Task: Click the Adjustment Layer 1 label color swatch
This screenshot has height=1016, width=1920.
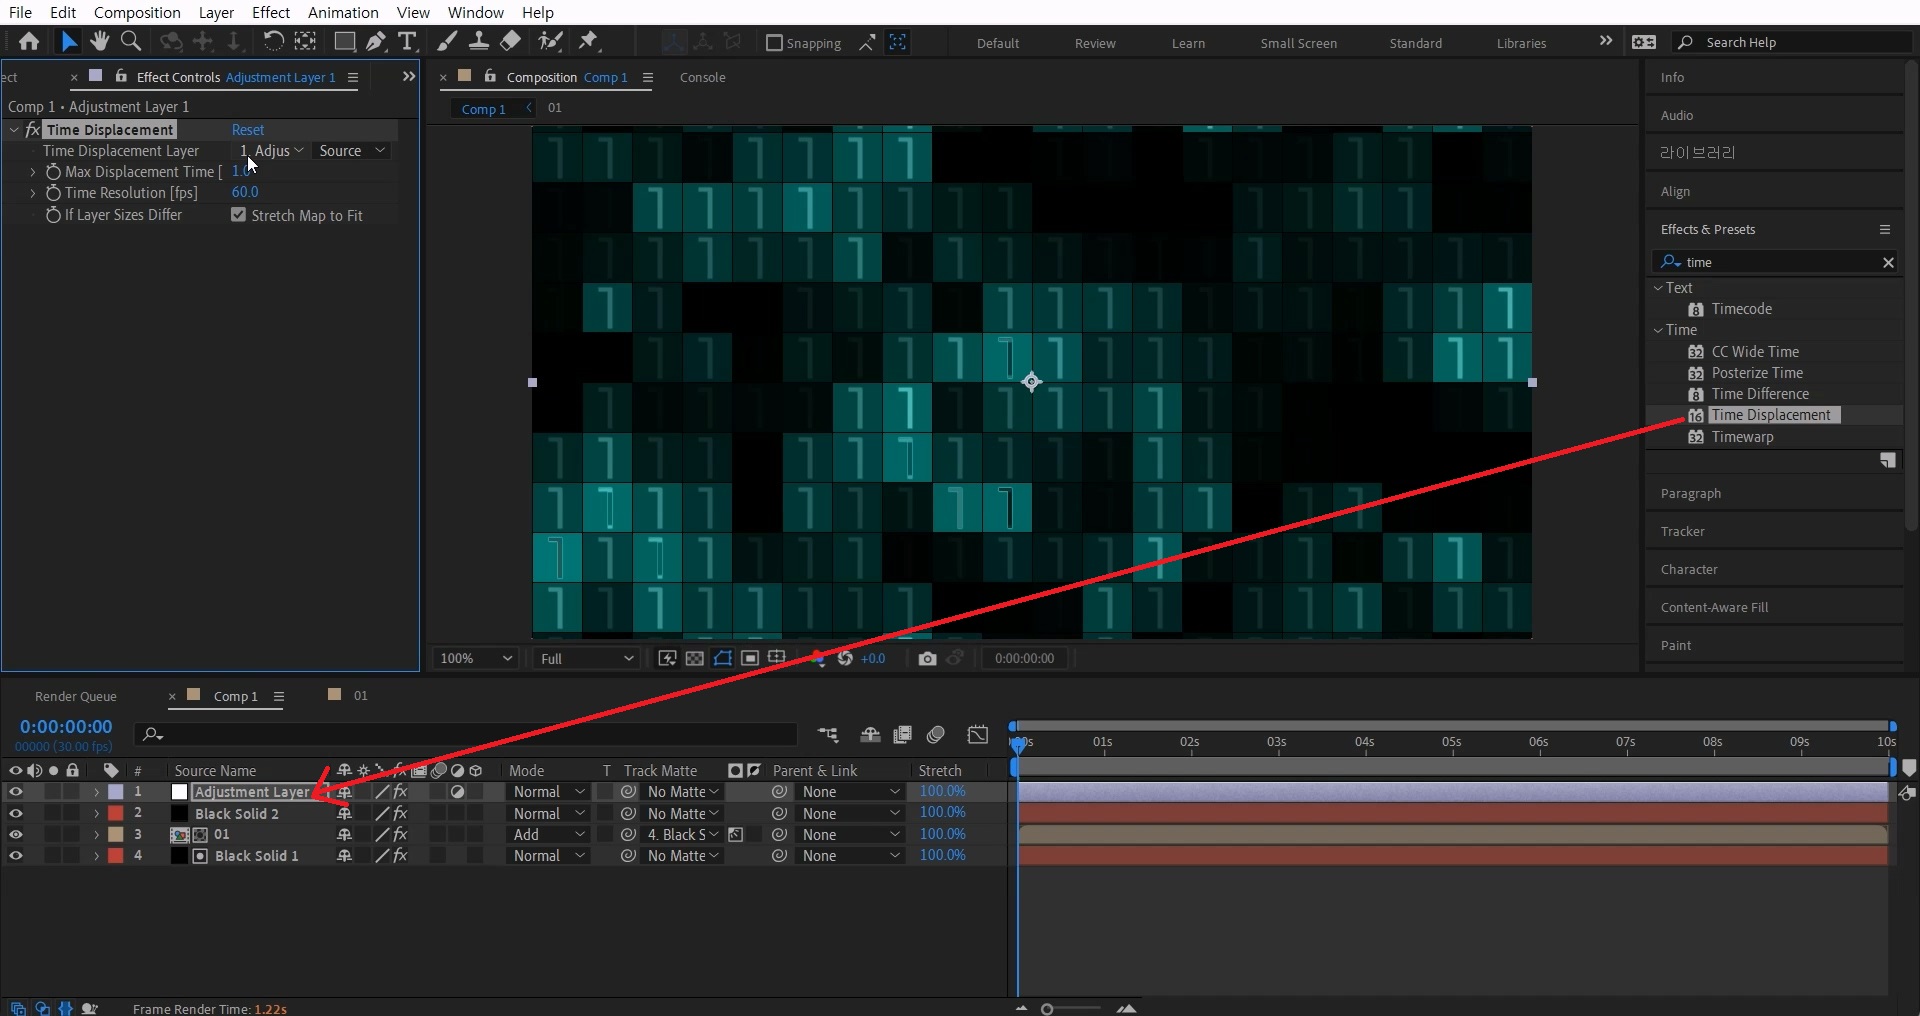Action: click(x=116, y=792)
